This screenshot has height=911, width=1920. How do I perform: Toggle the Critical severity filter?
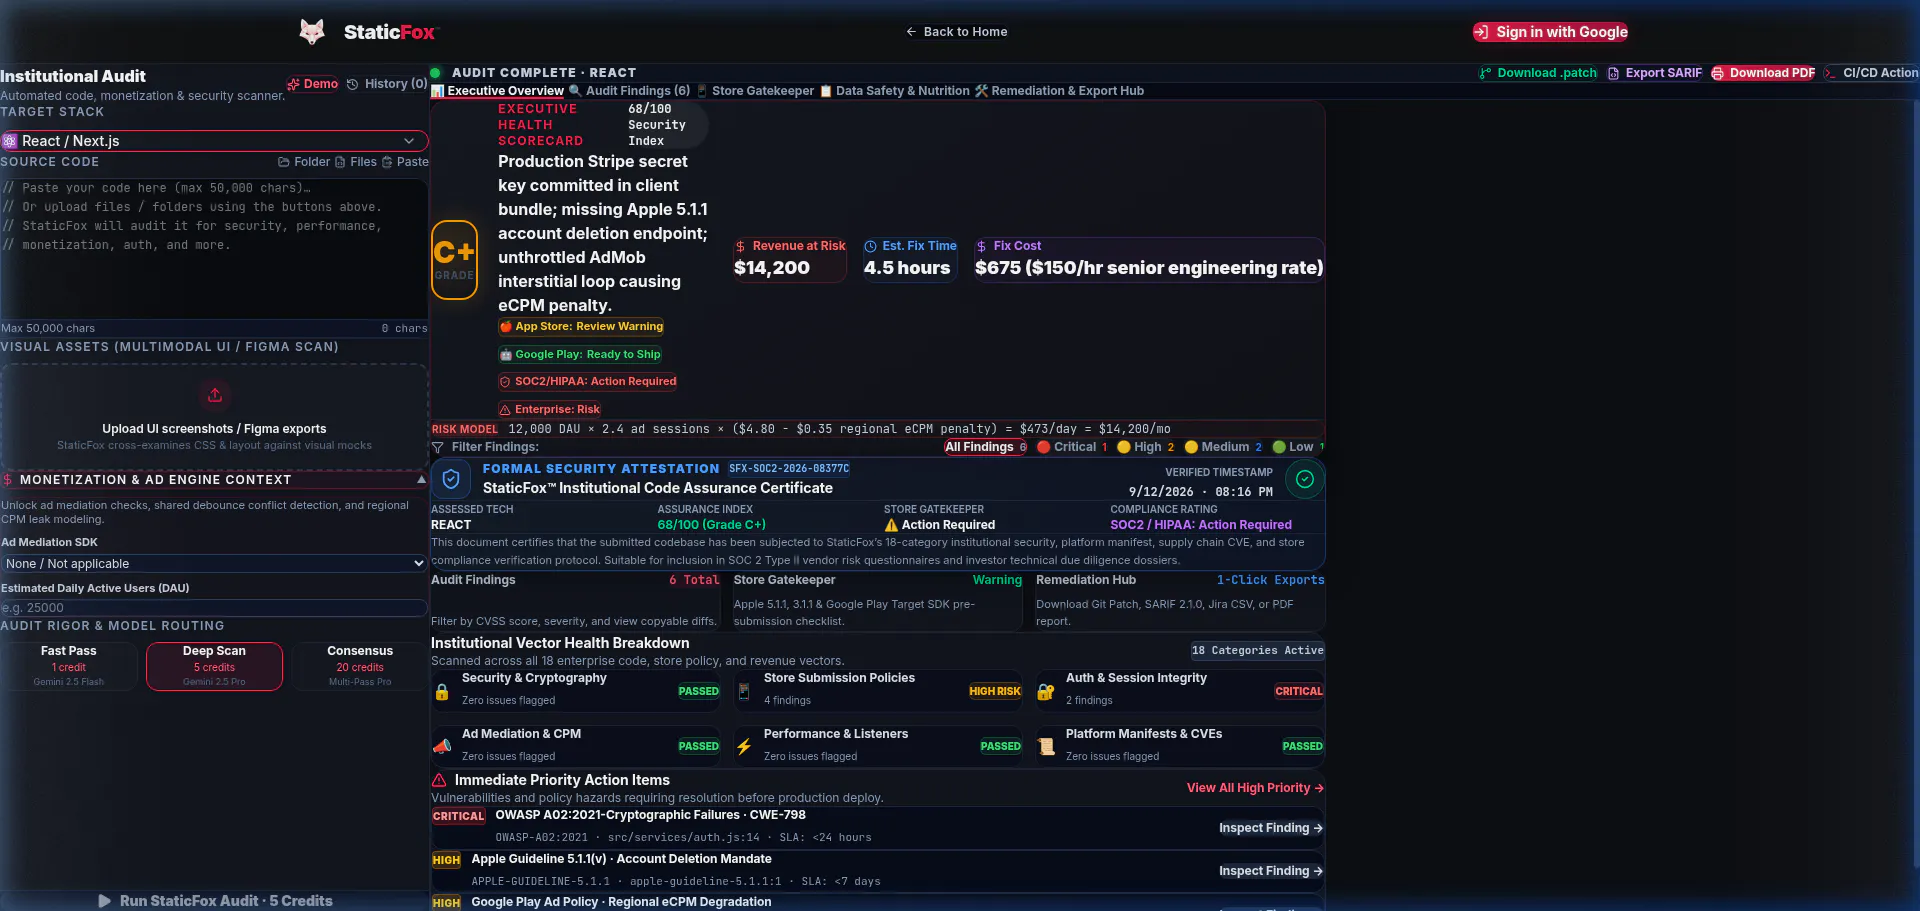tap(1072, 447)
